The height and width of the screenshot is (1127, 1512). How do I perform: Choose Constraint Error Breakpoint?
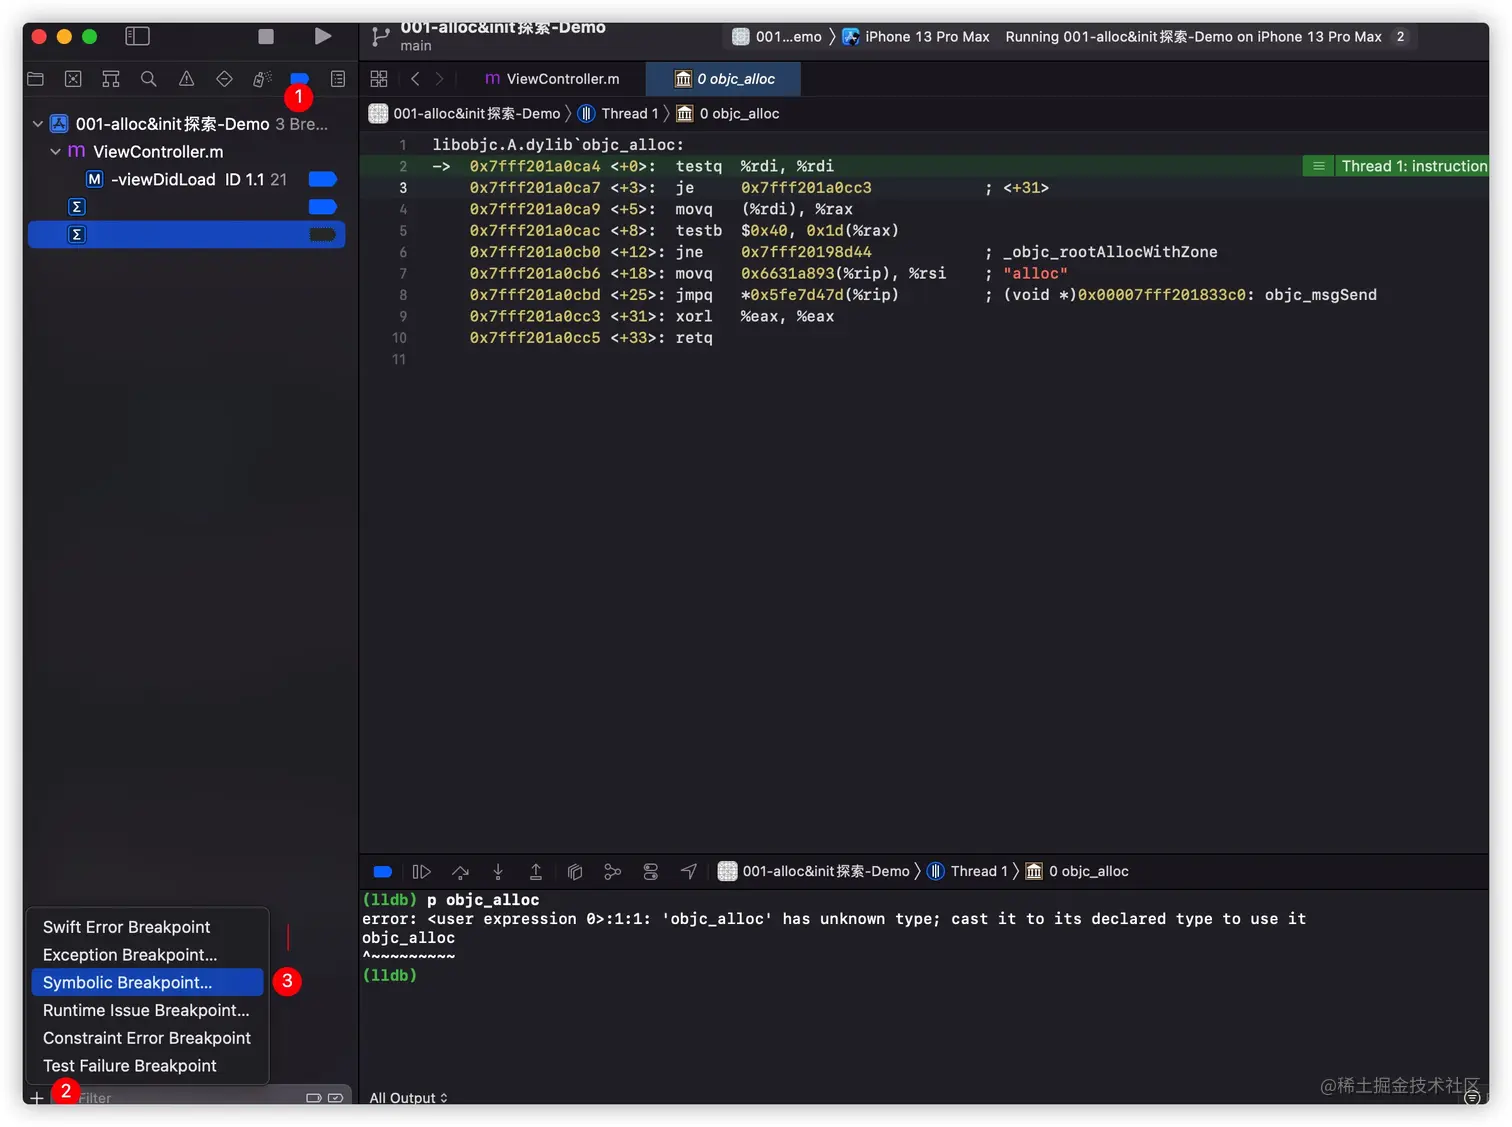148,1038
